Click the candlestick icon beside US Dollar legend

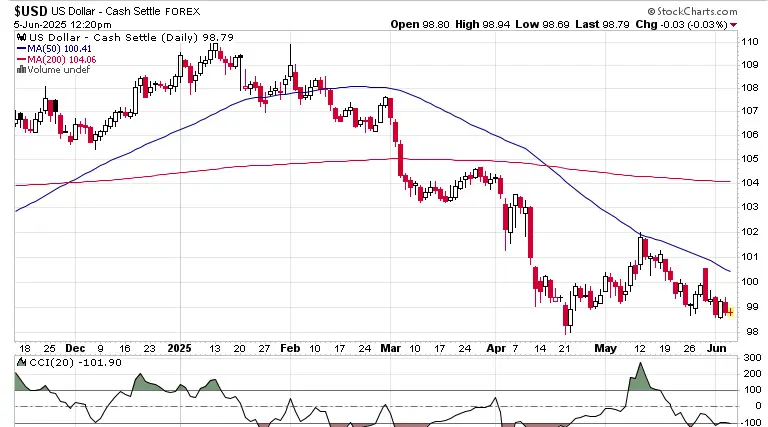(x=22, y=37)
